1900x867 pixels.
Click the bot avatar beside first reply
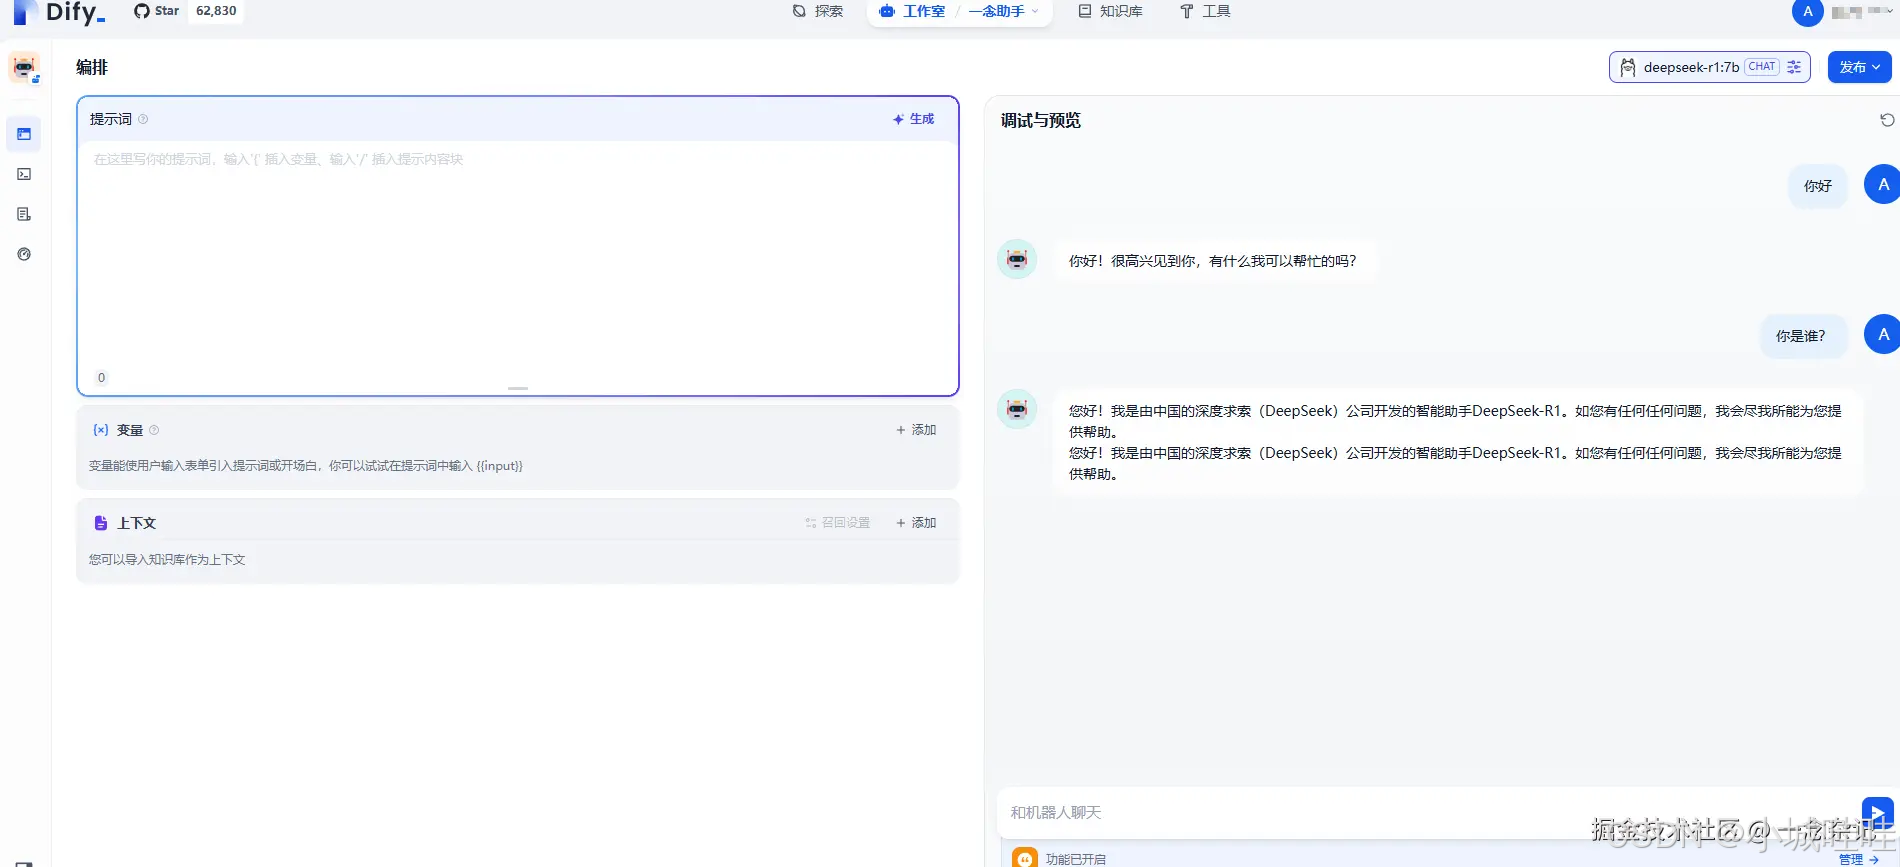click(1017, 259)
